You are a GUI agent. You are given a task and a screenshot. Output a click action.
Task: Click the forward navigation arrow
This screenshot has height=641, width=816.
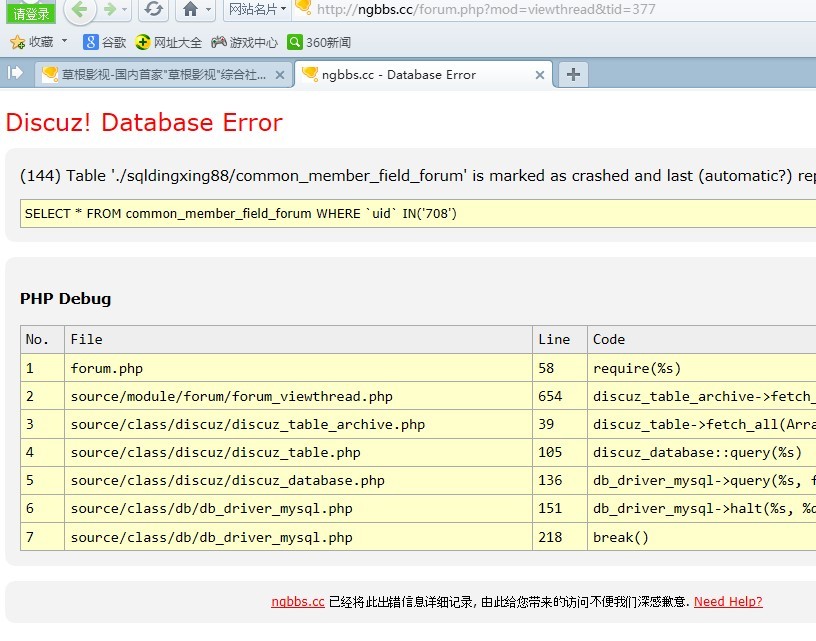point(111,10)
